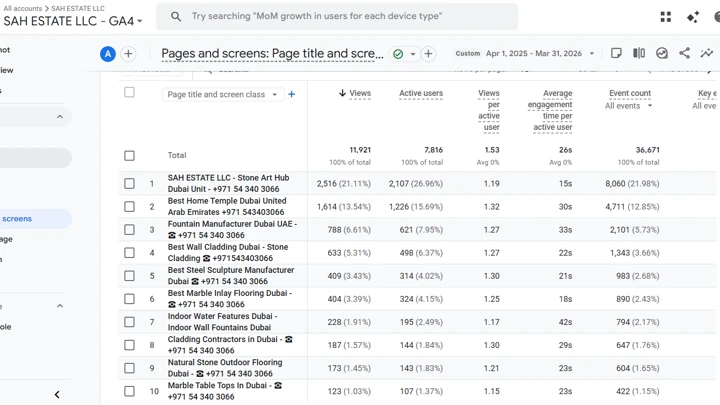720x405 pixels.
Task: Select the checkbox for row 8 Cladding Contractors
Action: click(x=129, y=345)
